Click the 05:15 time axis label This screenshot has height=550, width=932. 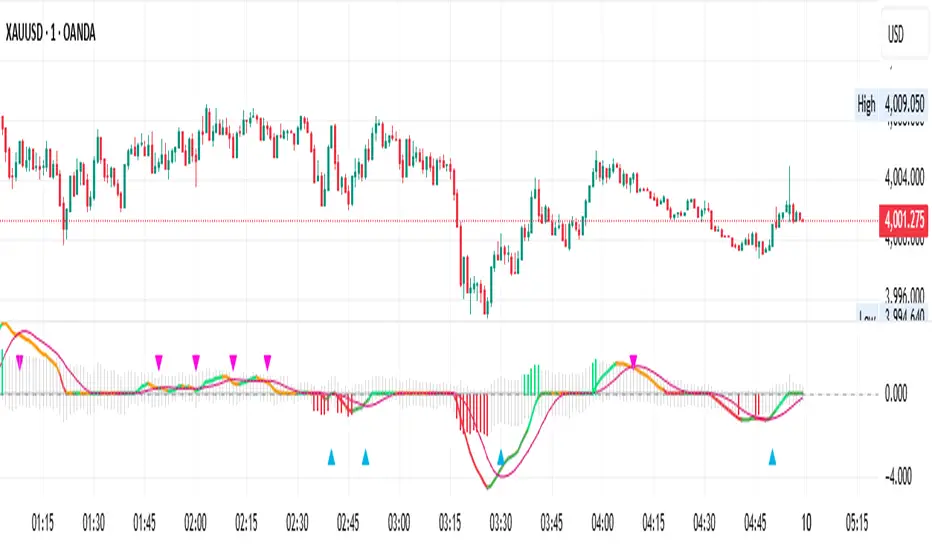point(857,523)
